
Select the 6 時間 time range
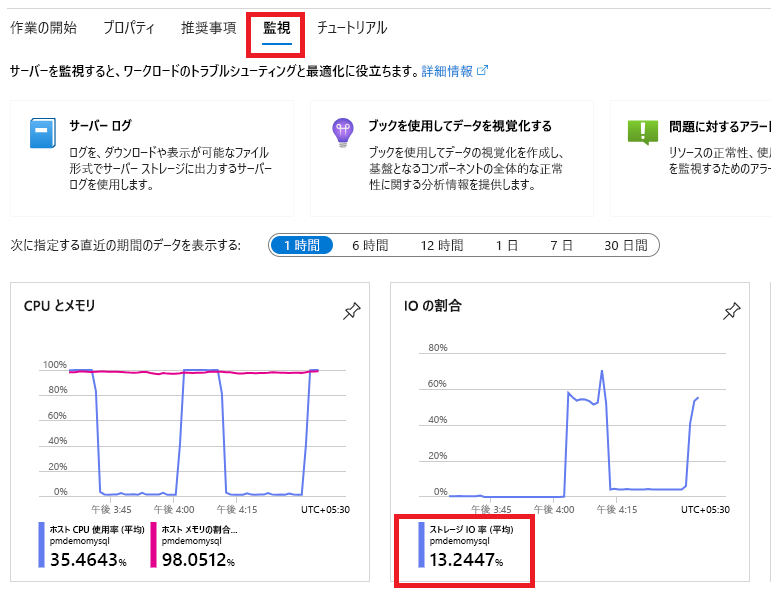370,245
